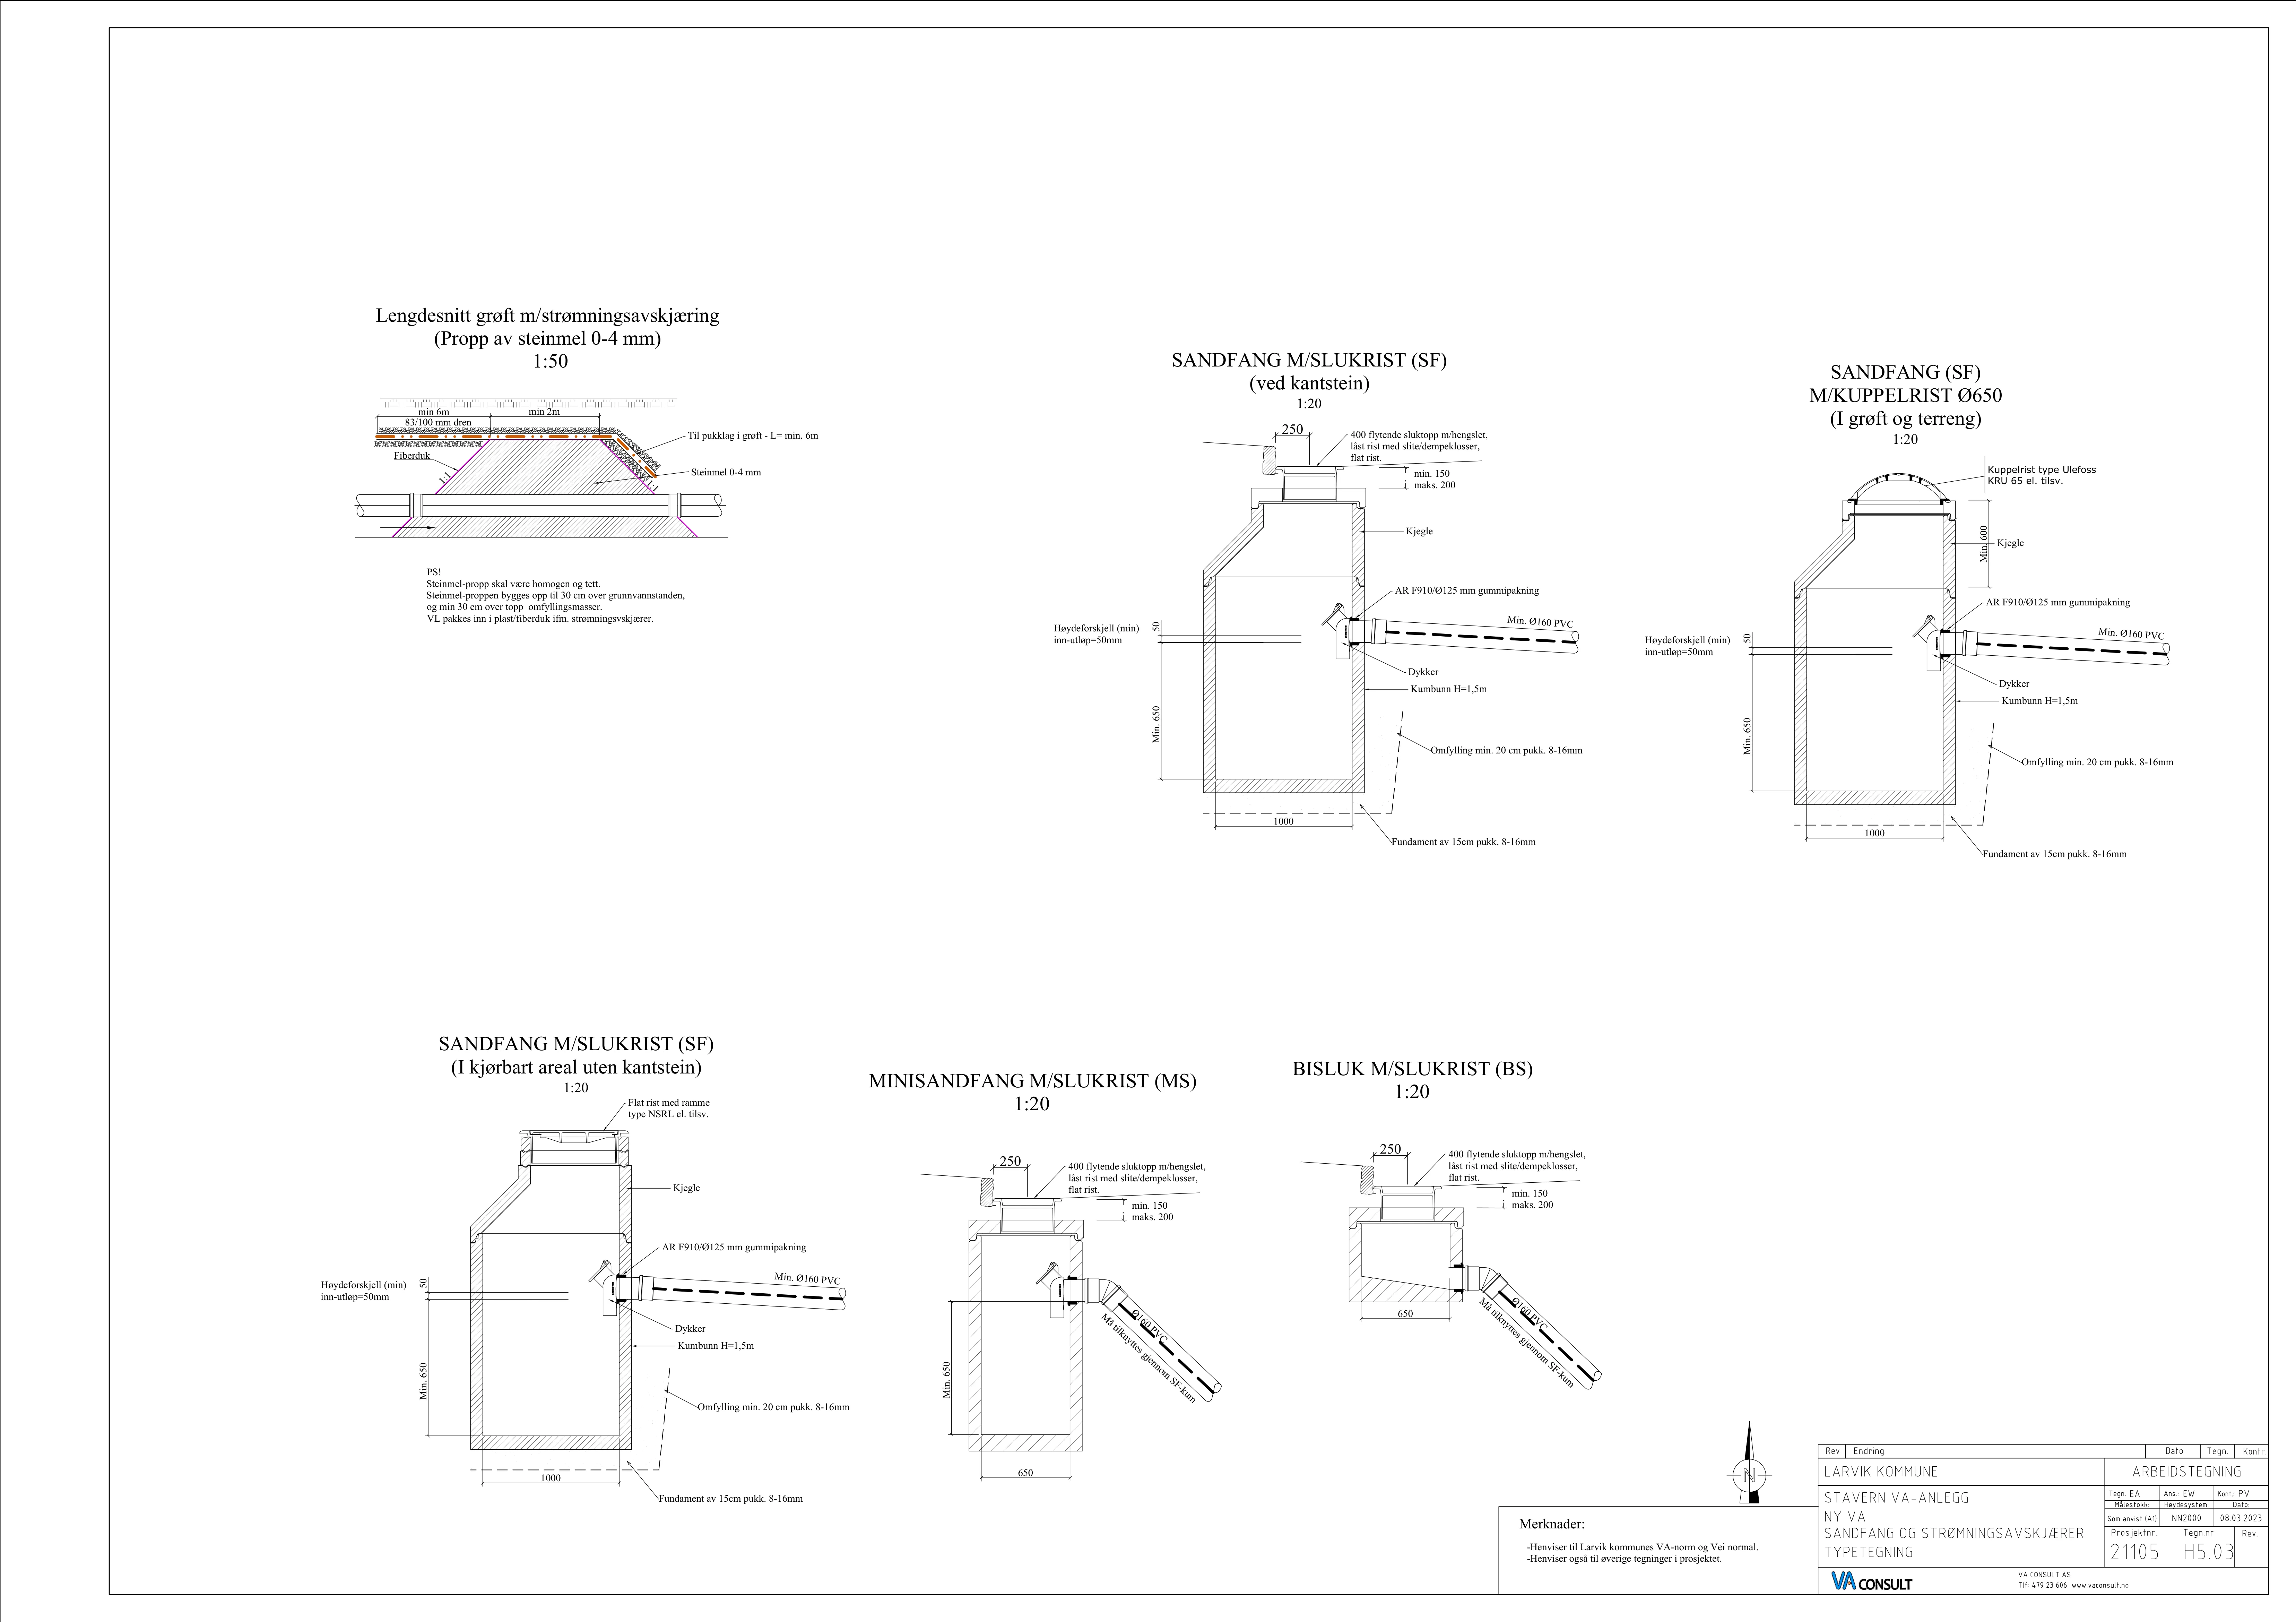Select the title "BISLUK M/SLUKRIST (BS)"
2296x1622 pixels.
pyautogui.click(x=1412, y=1069)
